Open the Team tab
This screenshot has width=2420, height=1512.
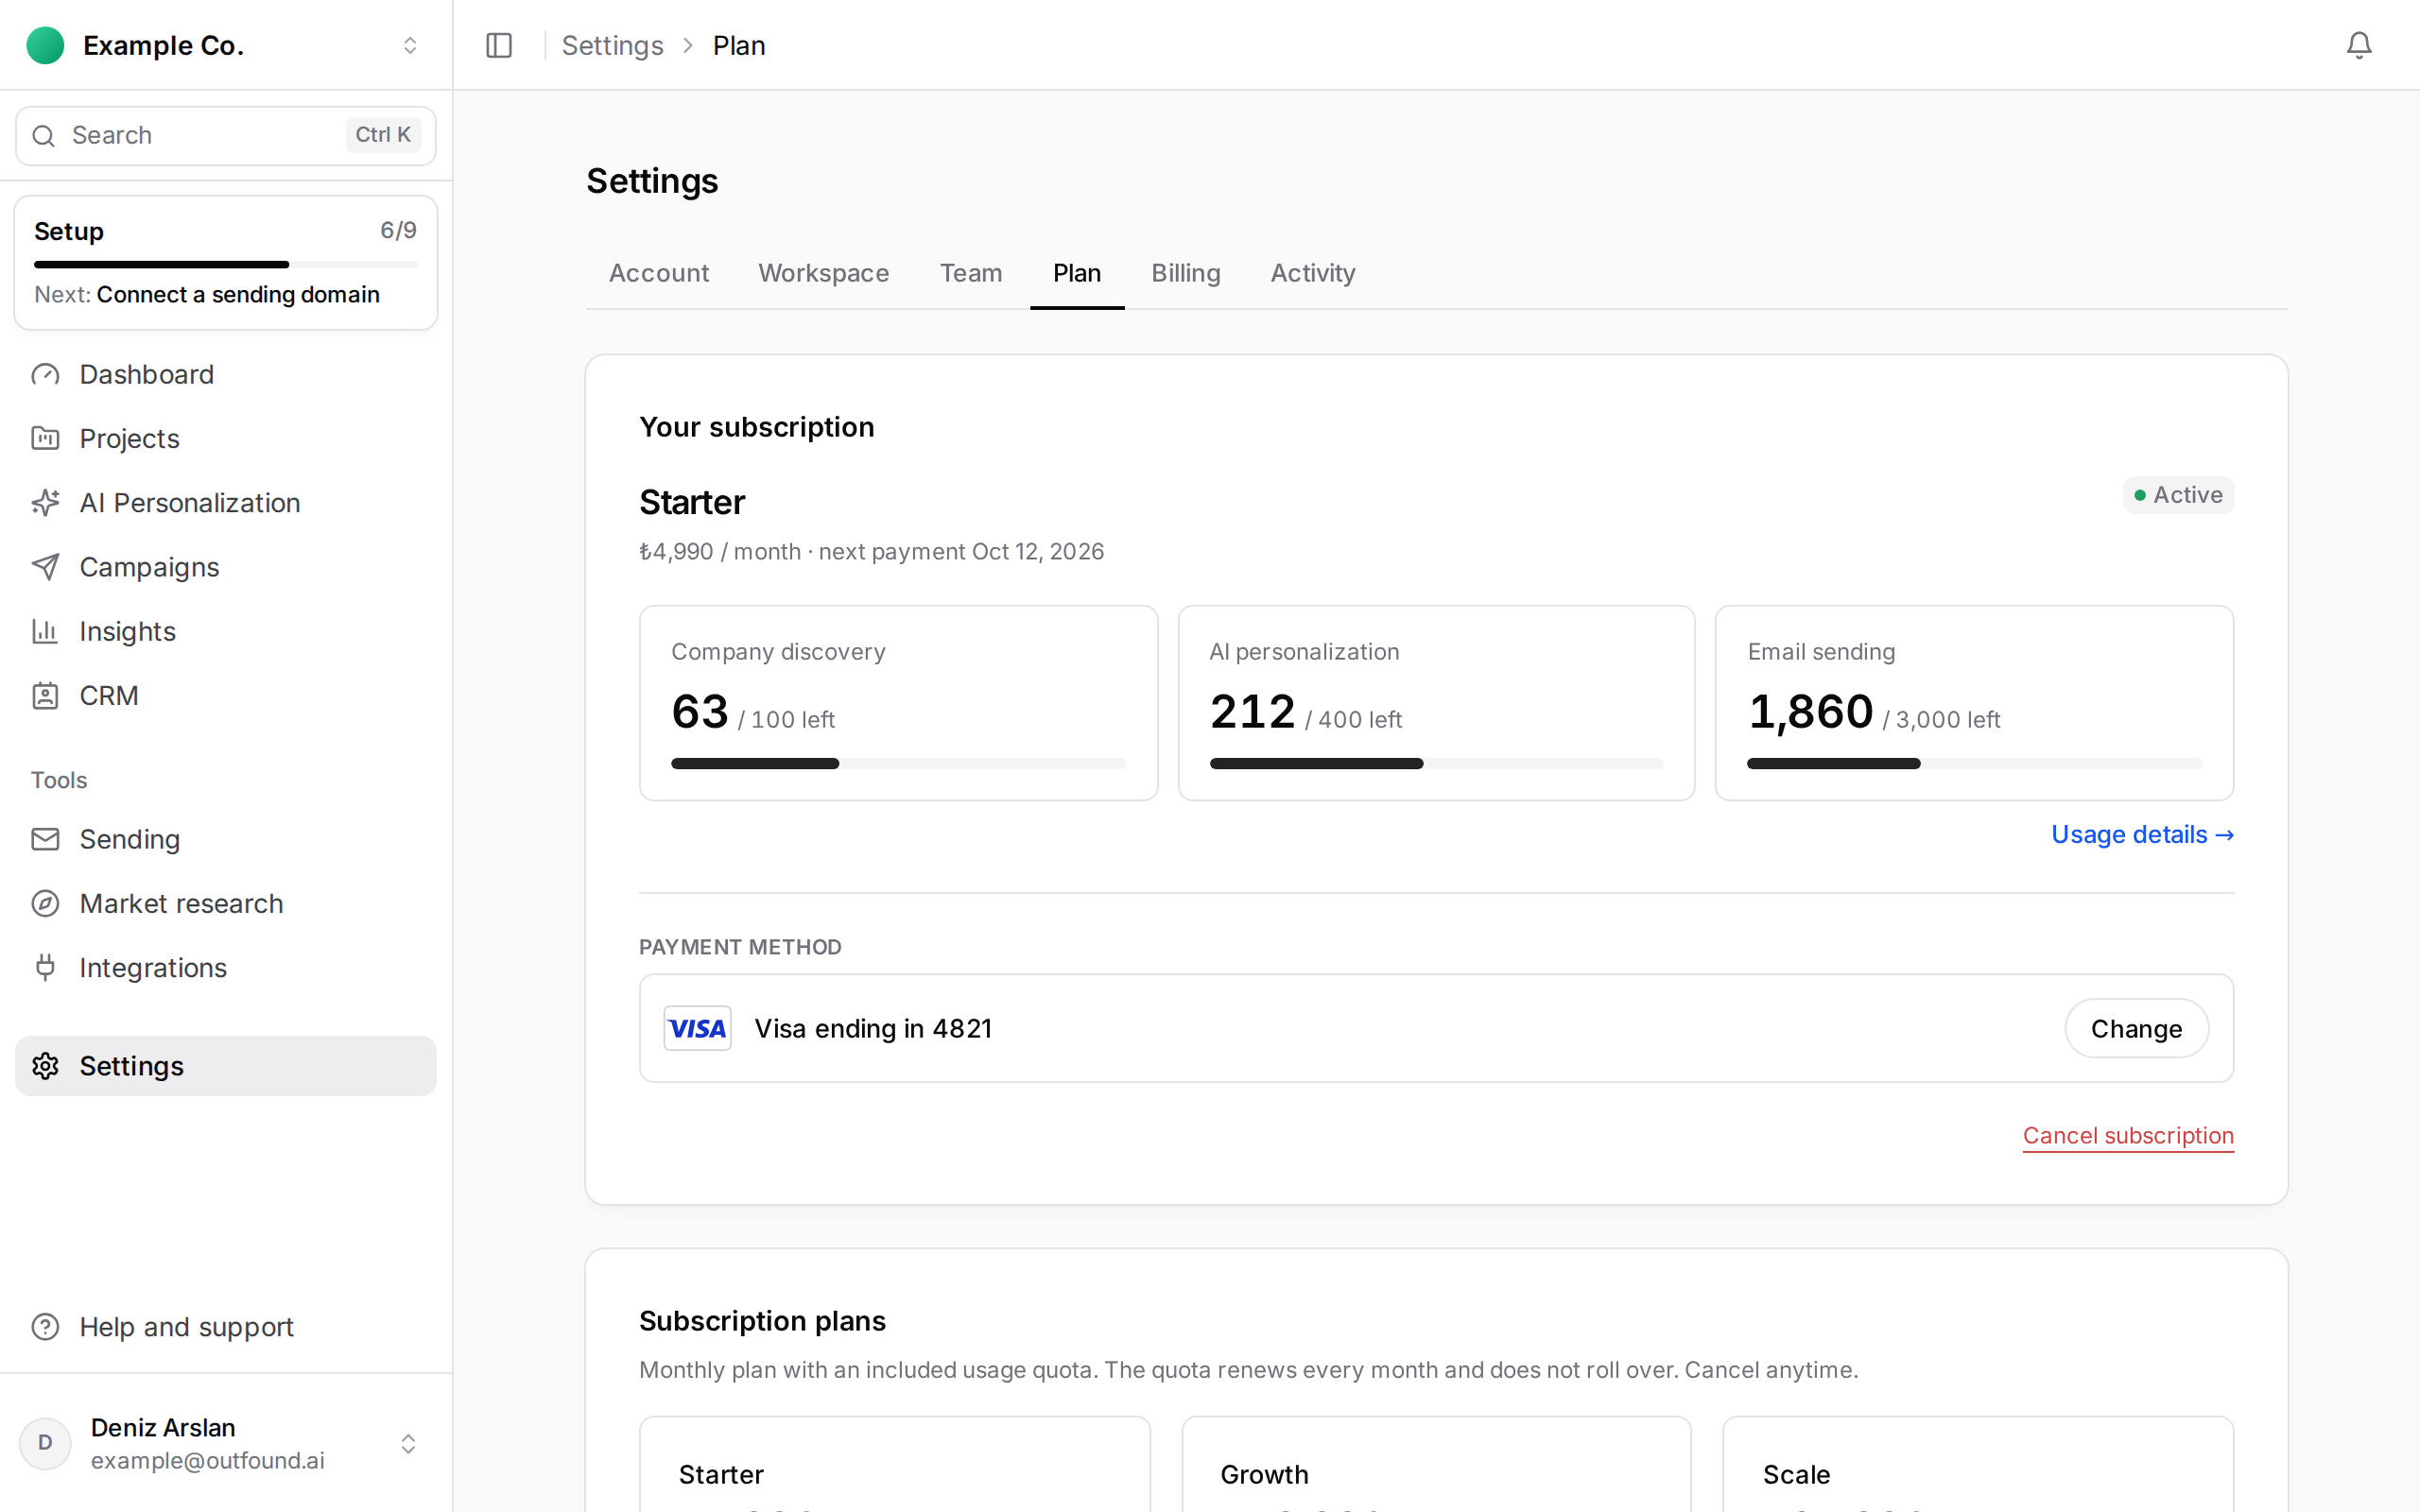(970, 273)
